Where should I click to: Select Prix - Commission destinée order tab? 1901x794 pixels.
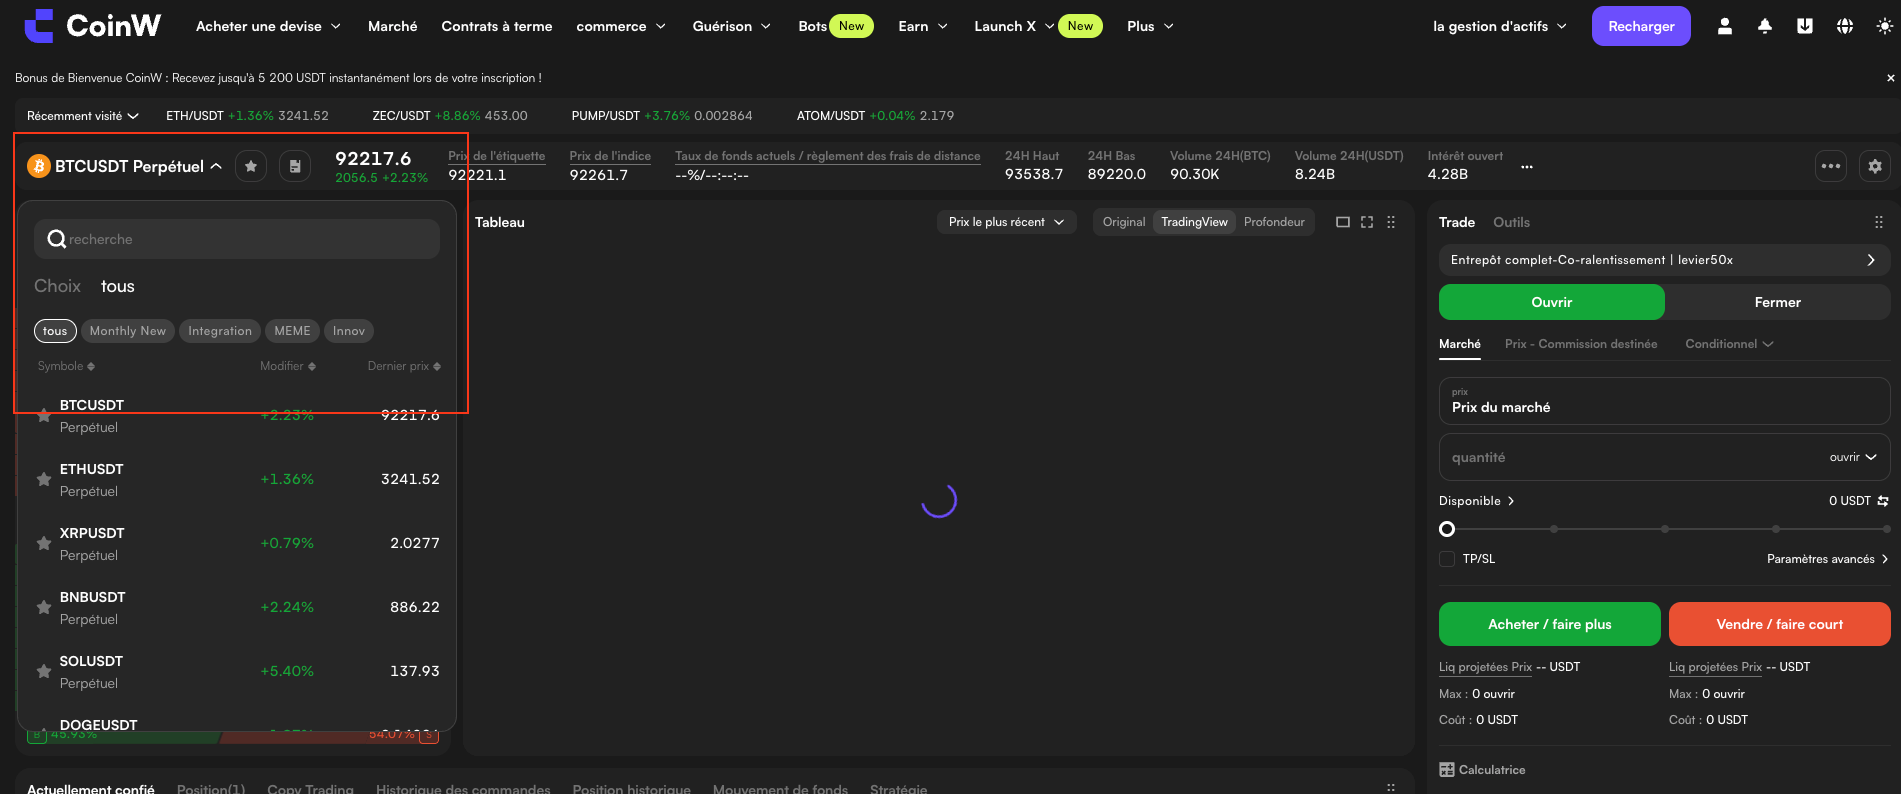[x=1581, y=344]
